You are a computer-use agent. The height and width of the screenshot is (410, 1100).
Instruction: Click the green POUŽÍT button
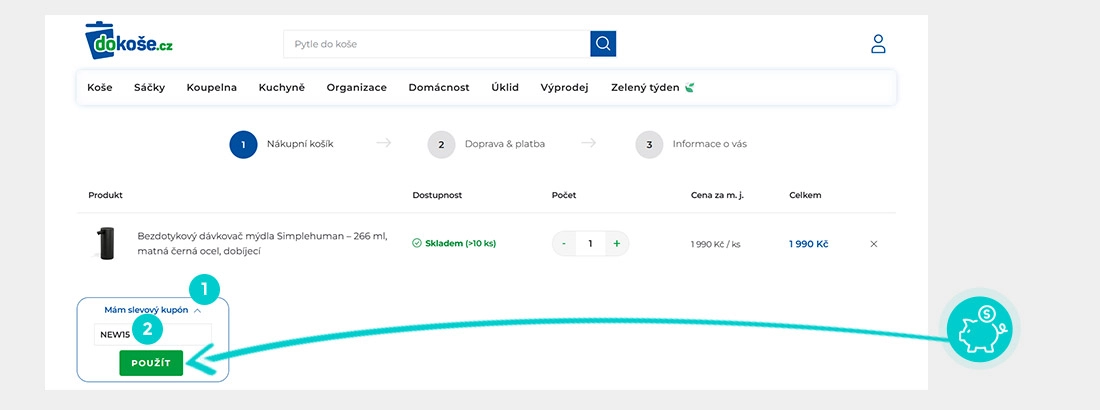[151, 363]
